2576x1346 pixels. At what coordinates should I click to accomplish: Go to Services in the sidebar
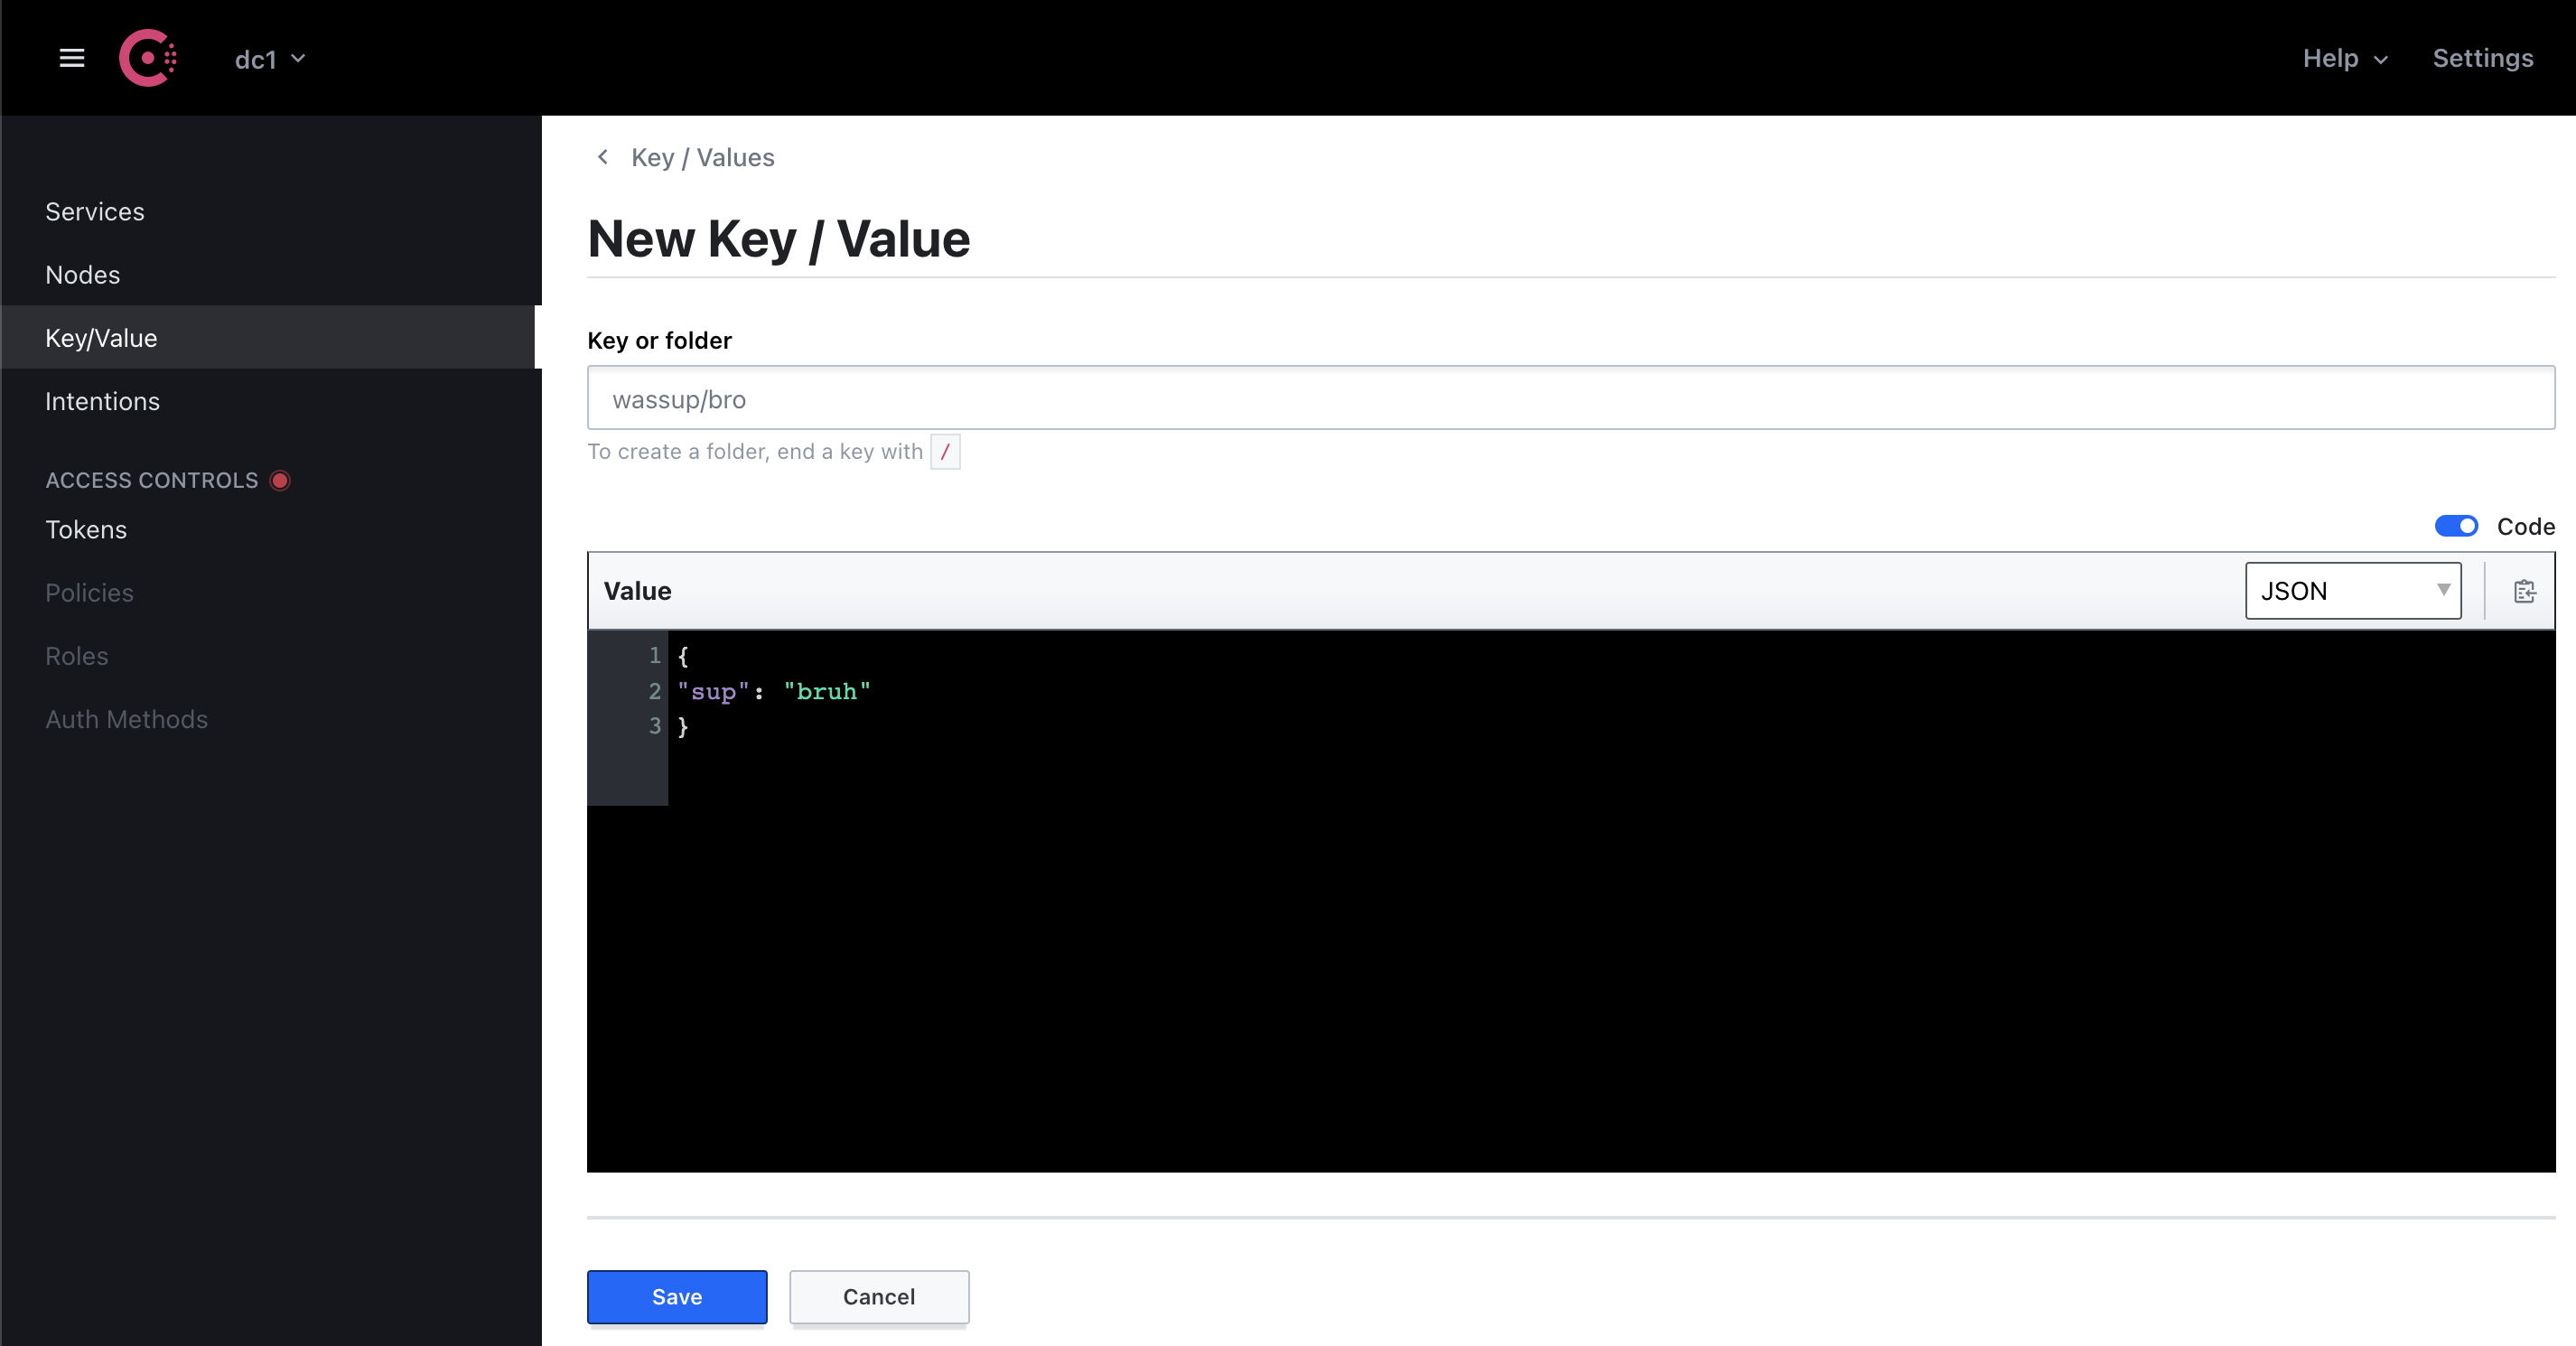[95, 212]
